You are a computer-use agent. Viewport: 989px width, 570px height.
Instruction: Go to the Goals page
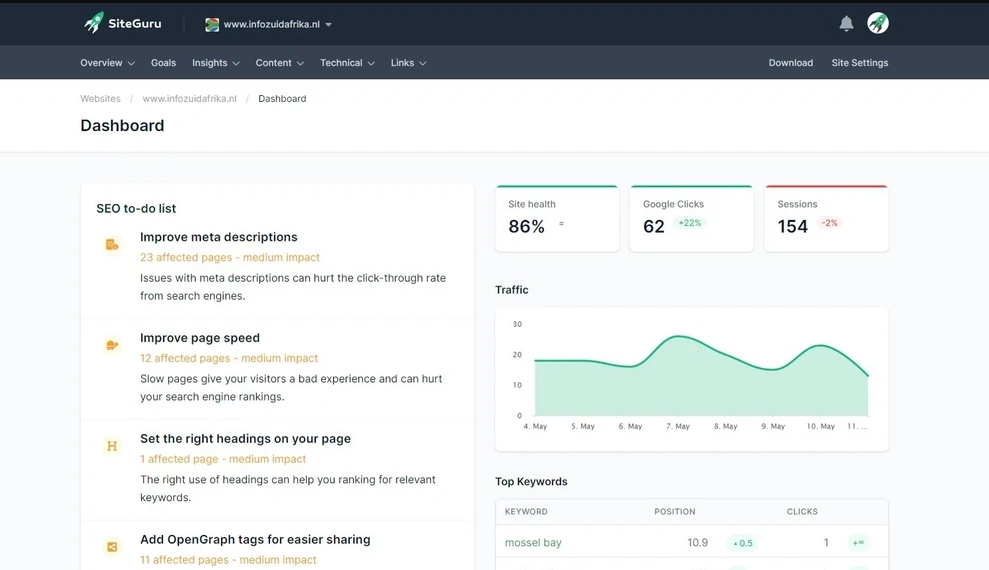click(x=163, y=62)
